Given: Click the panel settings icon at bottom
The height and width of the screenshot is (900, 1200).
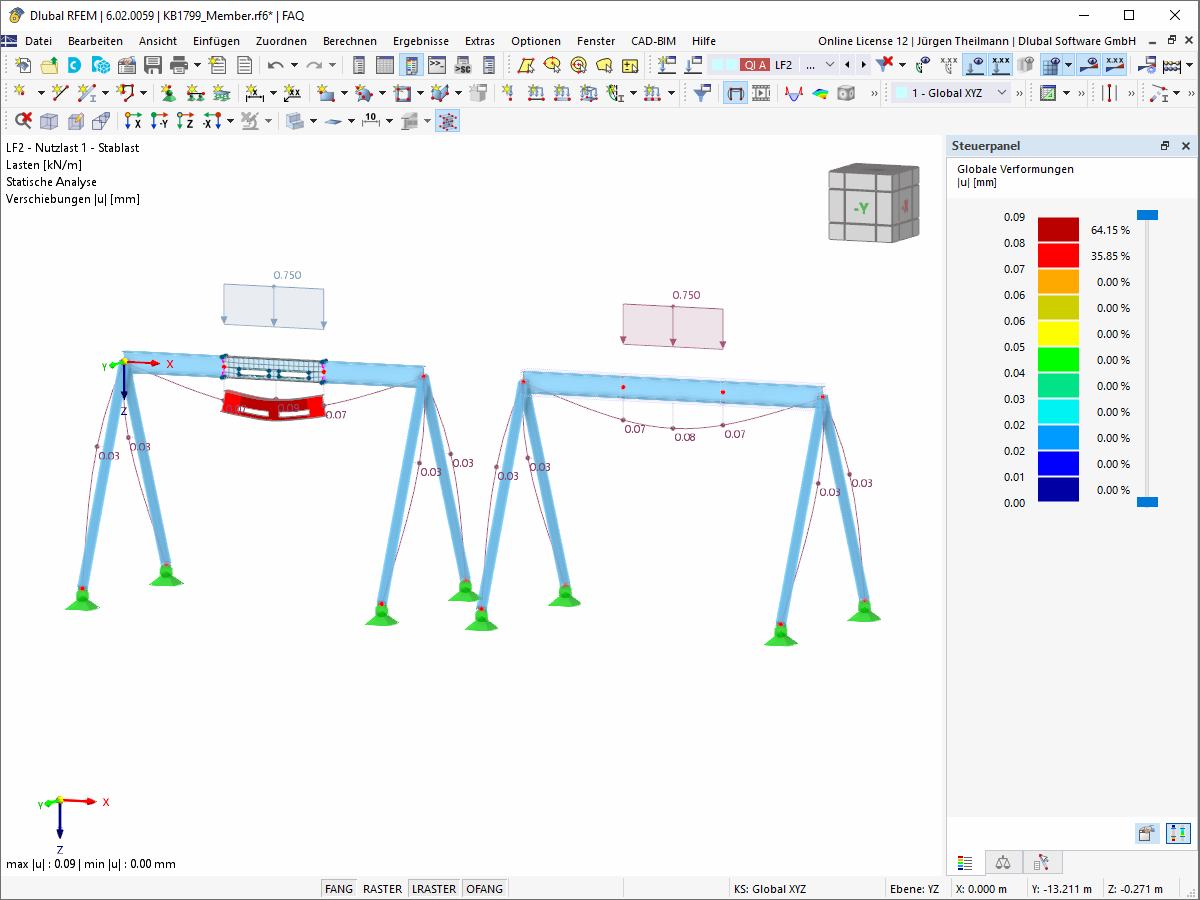Looking at the screenshot, I should [1147, 832].
